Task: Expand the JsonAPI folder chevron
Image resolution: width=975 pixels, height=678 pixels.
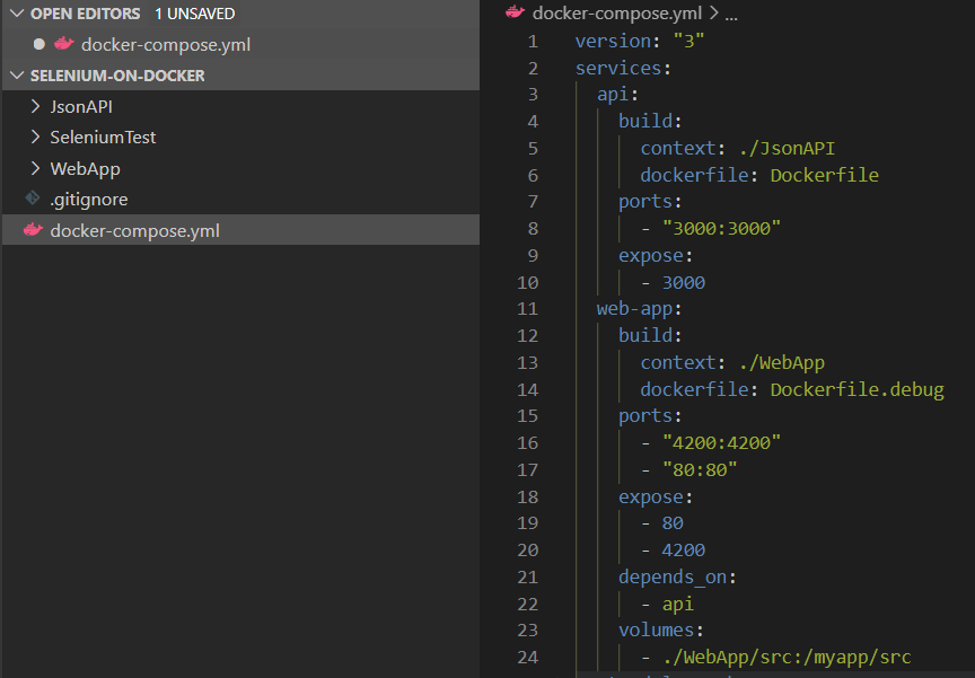Action: pos(36,106)
